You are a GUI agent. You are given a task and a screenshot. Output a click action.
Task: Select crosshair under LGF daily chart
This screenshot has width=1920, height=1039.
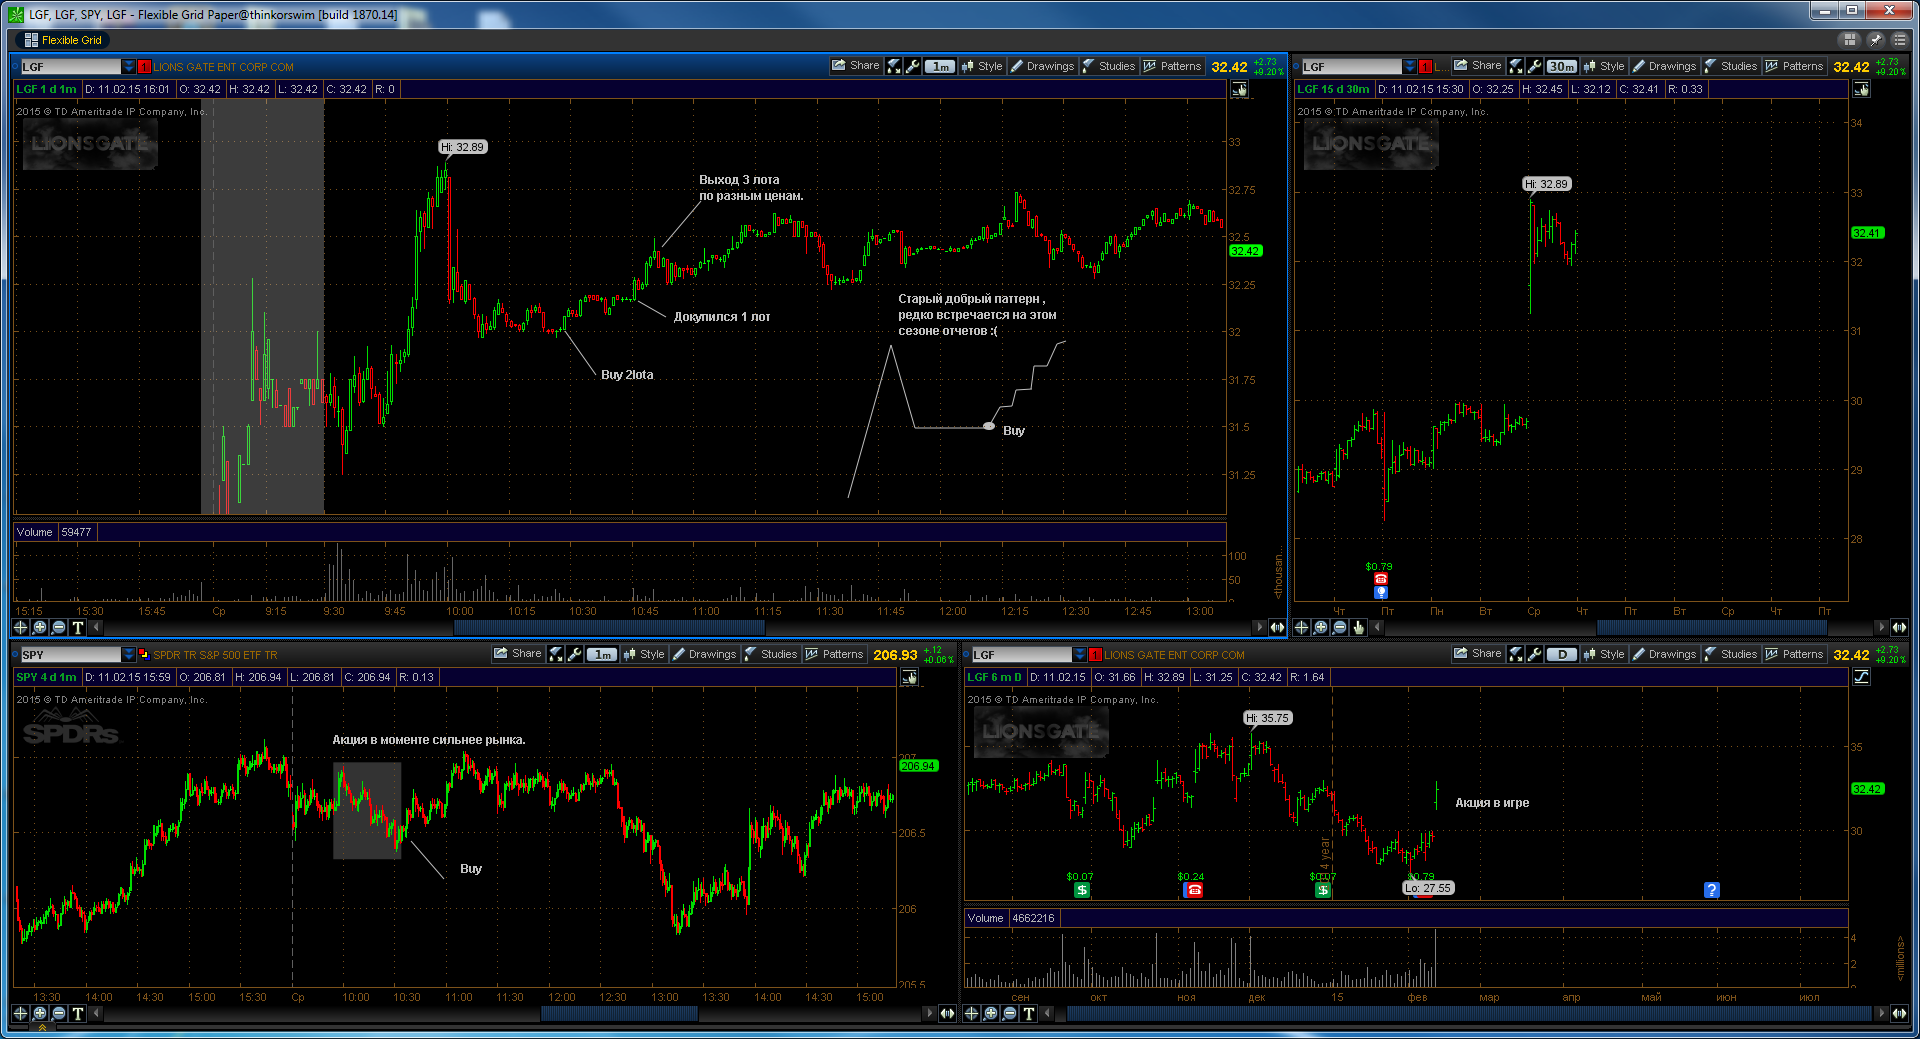click(x=971, y=1013)
